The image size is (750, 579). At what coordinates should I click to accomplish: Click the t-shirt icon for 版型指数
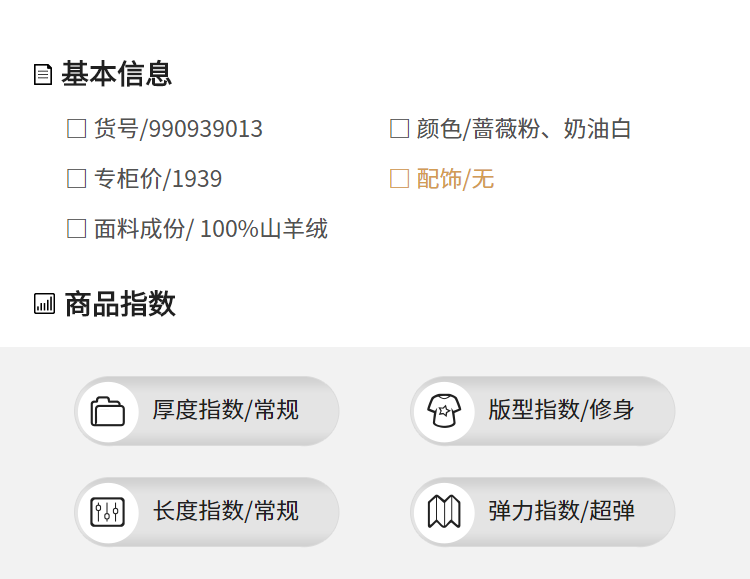444,411
